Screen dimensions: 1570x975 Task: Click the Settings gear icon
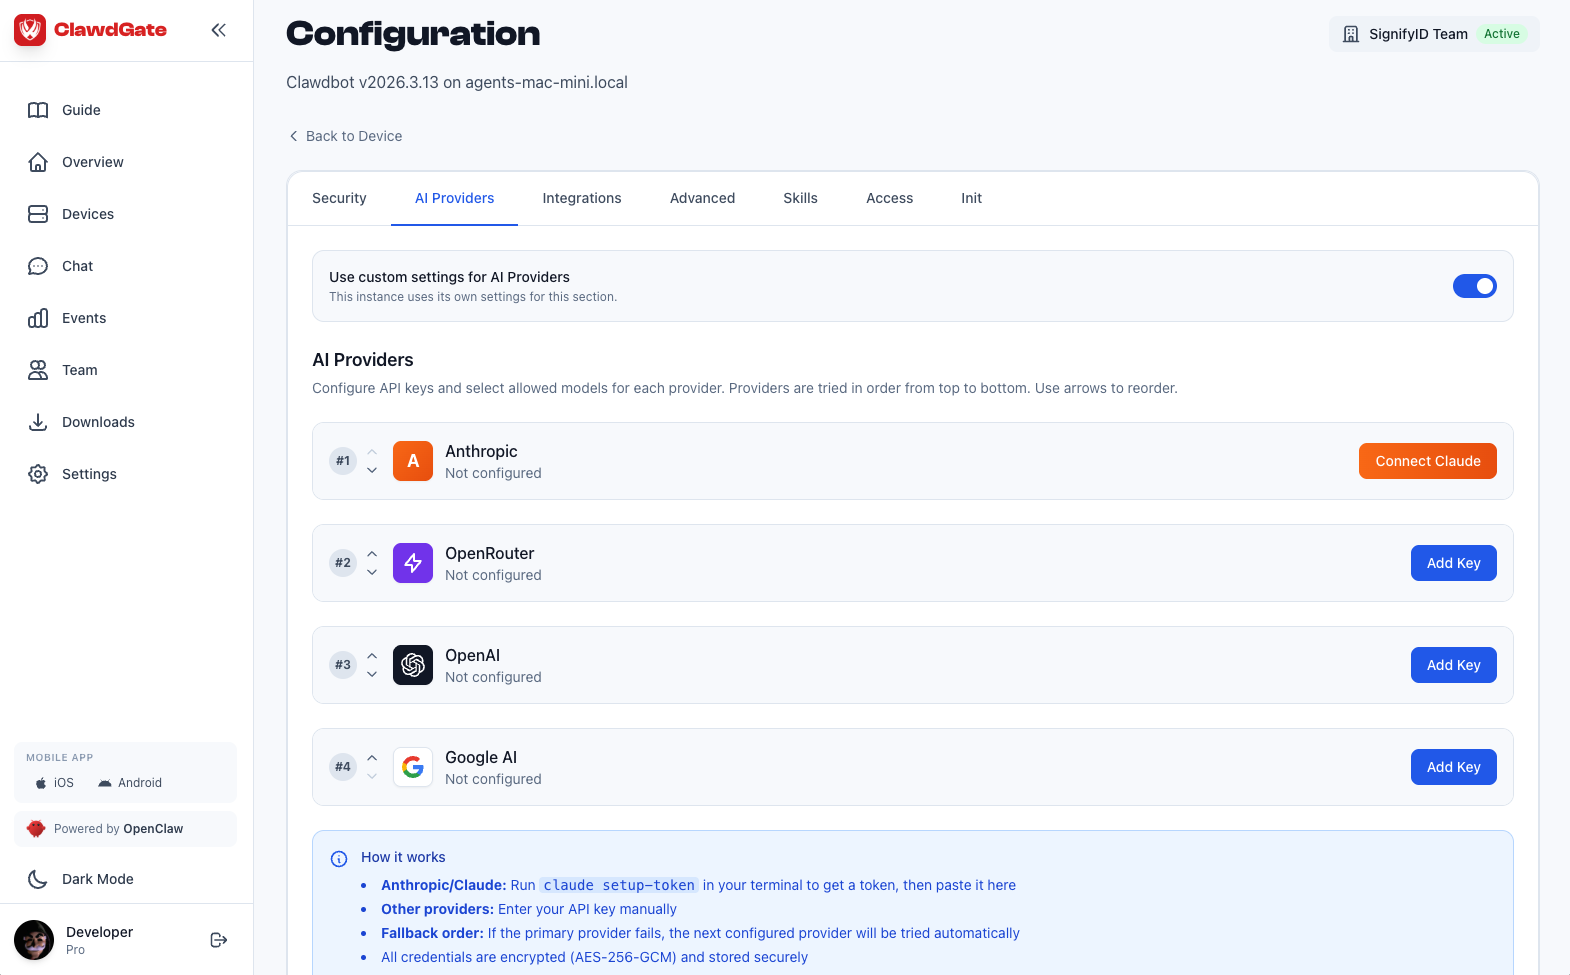pyautogui.click(x=38, y=474)
